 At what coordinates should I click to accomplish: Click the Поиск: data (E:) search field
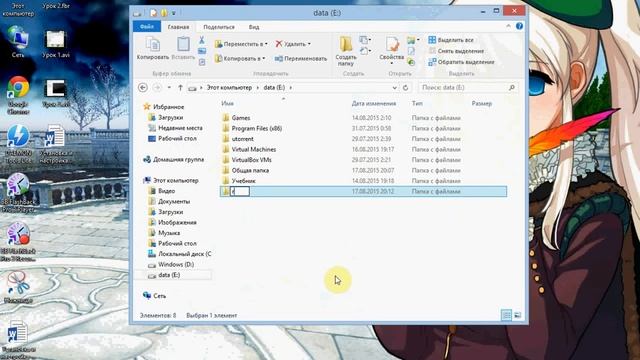pos(468,87)
